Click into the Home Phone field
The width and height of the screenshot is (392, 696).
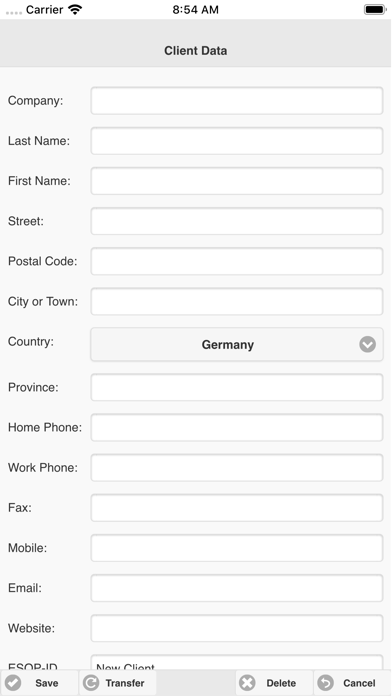[x=237, y=427]
